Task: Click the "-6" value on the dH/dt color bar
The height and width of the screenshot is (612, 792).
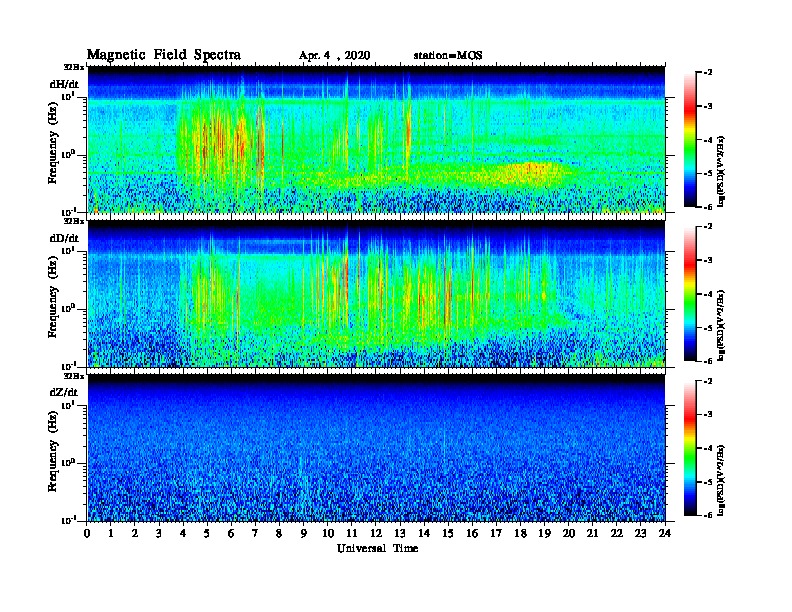Action: click(x=708, y=207)
